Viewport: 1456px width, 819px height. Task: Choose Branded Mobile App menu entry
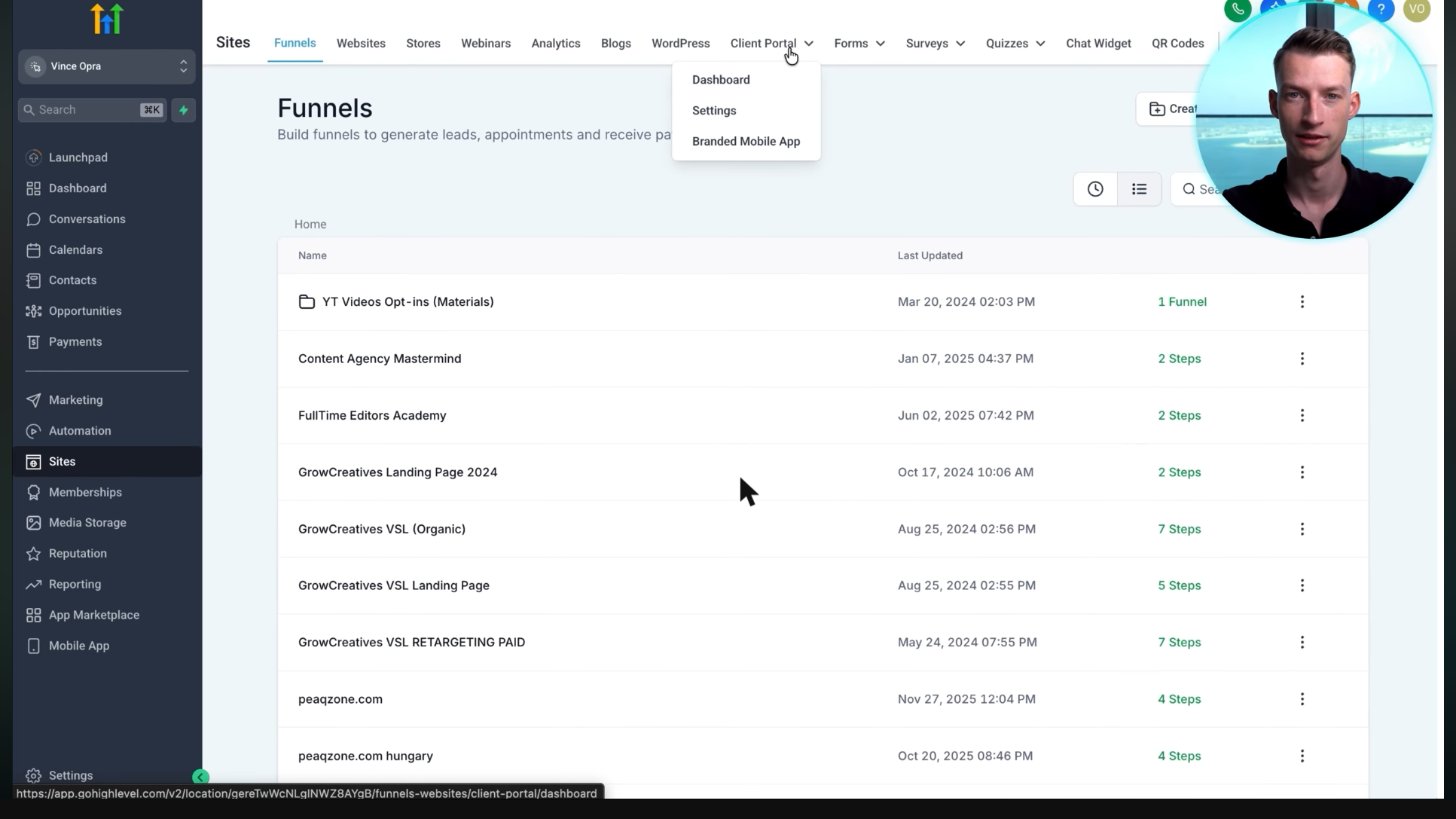[x=746, y=142]
